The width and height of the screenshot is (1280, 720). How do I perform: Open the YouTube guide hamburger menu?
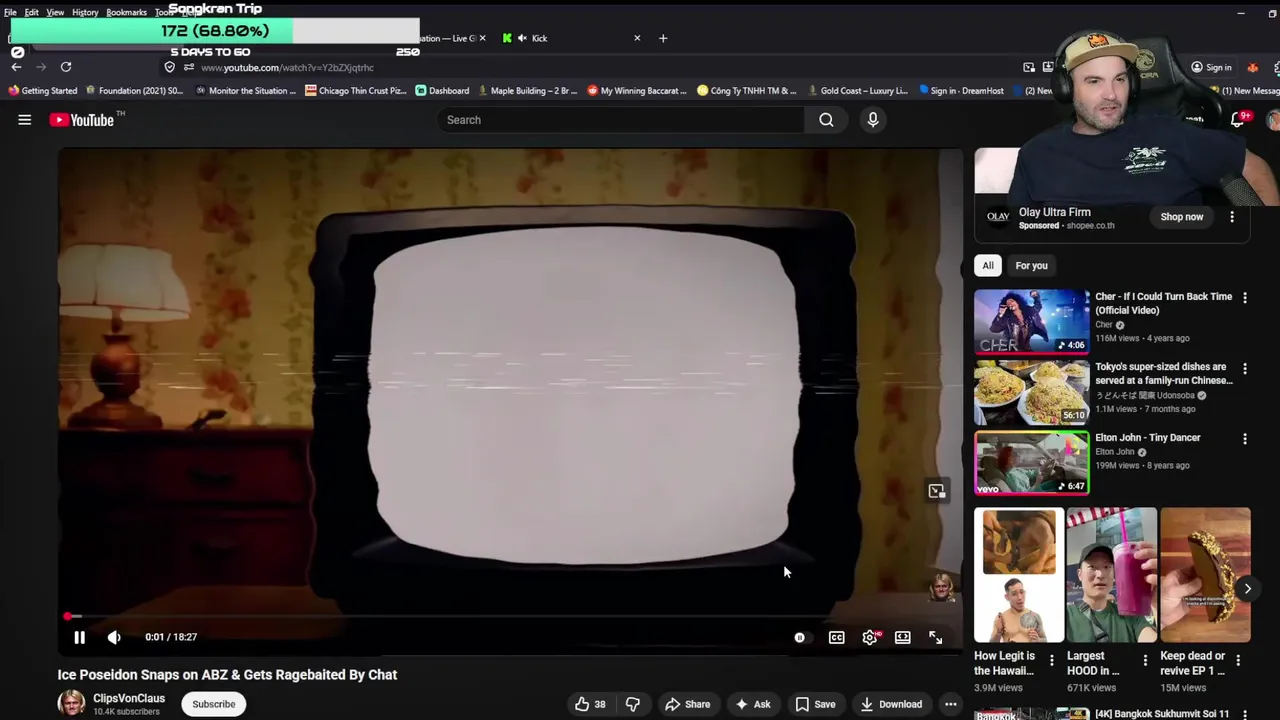pyautogui.click(x=25, y=120)
